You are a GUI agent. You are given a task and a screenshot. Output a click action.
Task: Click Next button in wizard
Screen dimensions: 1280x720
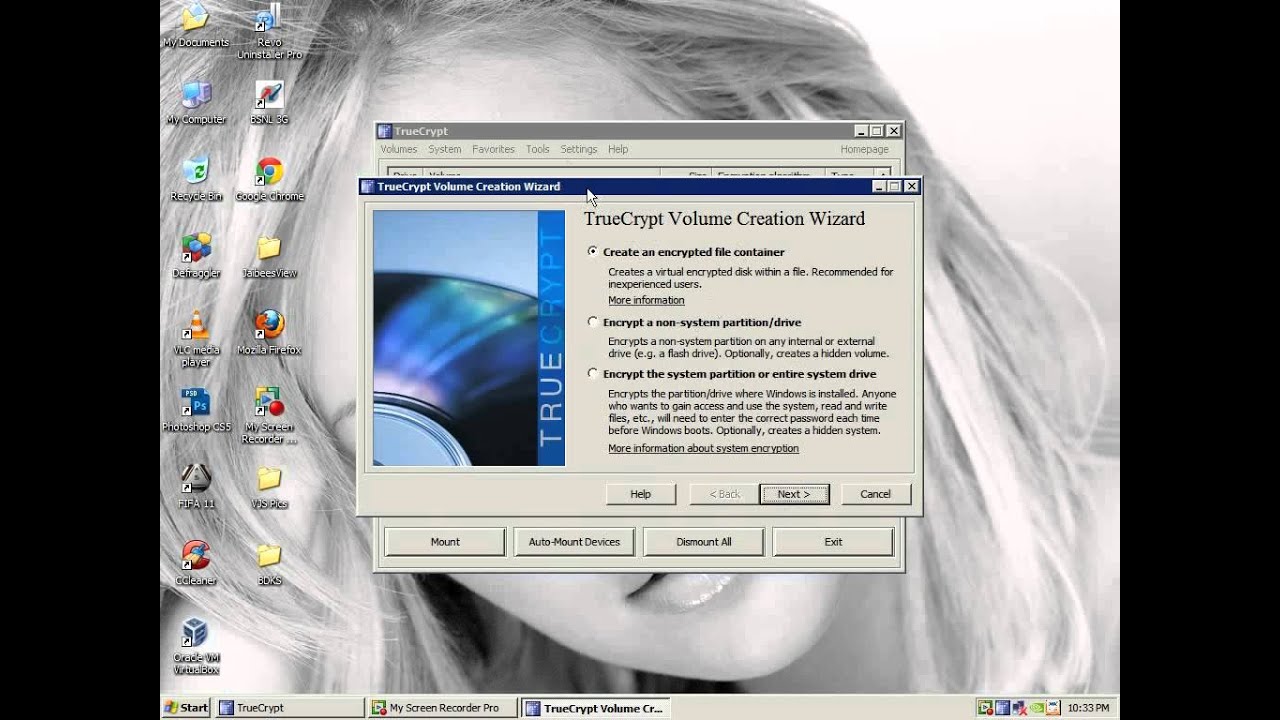[x=794, y=494]
